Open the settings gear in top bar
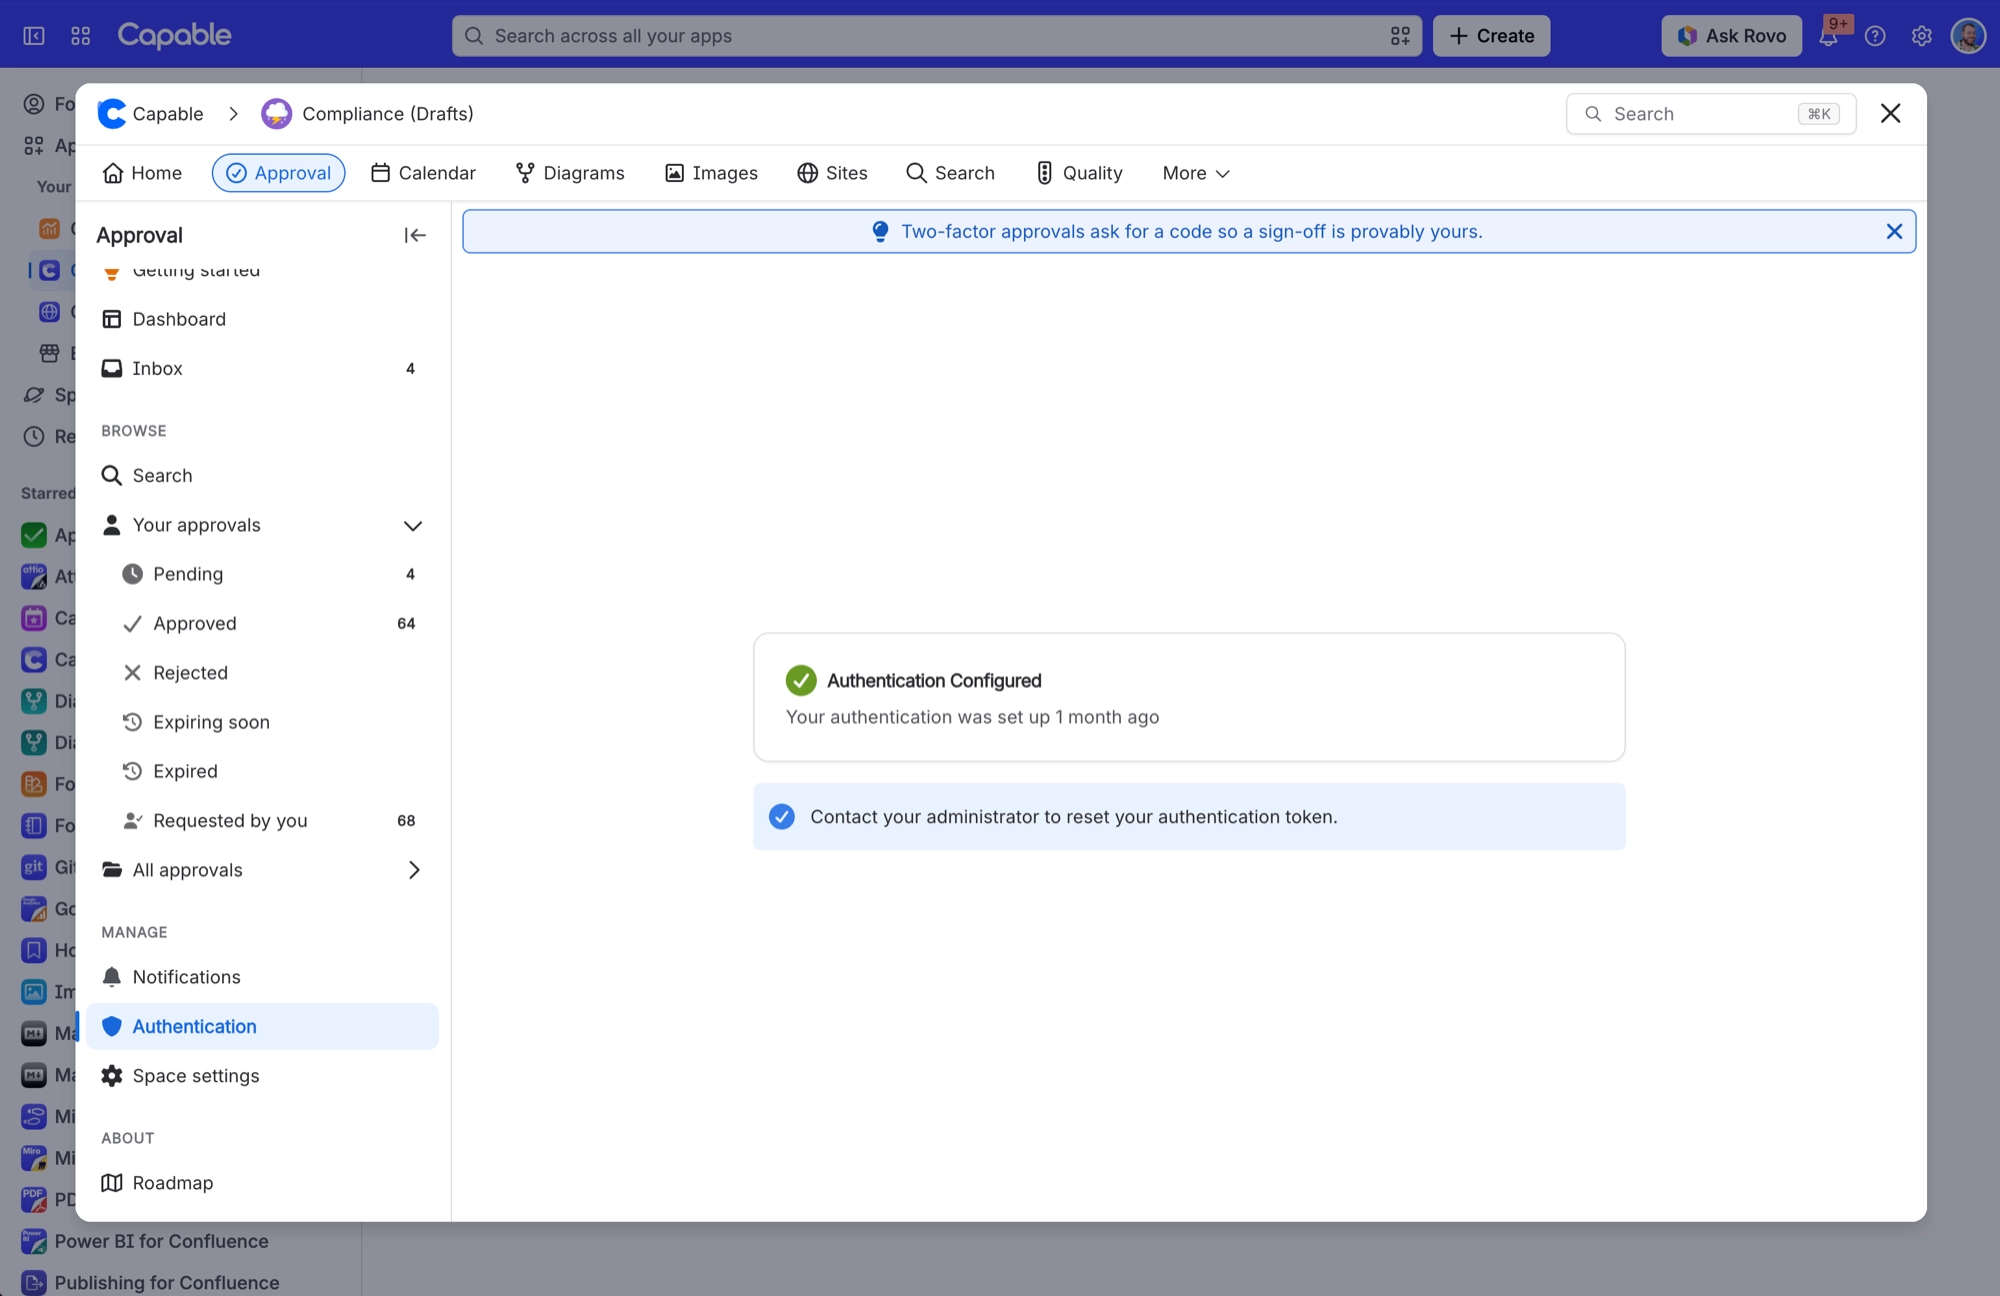2000x1296 pixels. tap(1921, 36)
